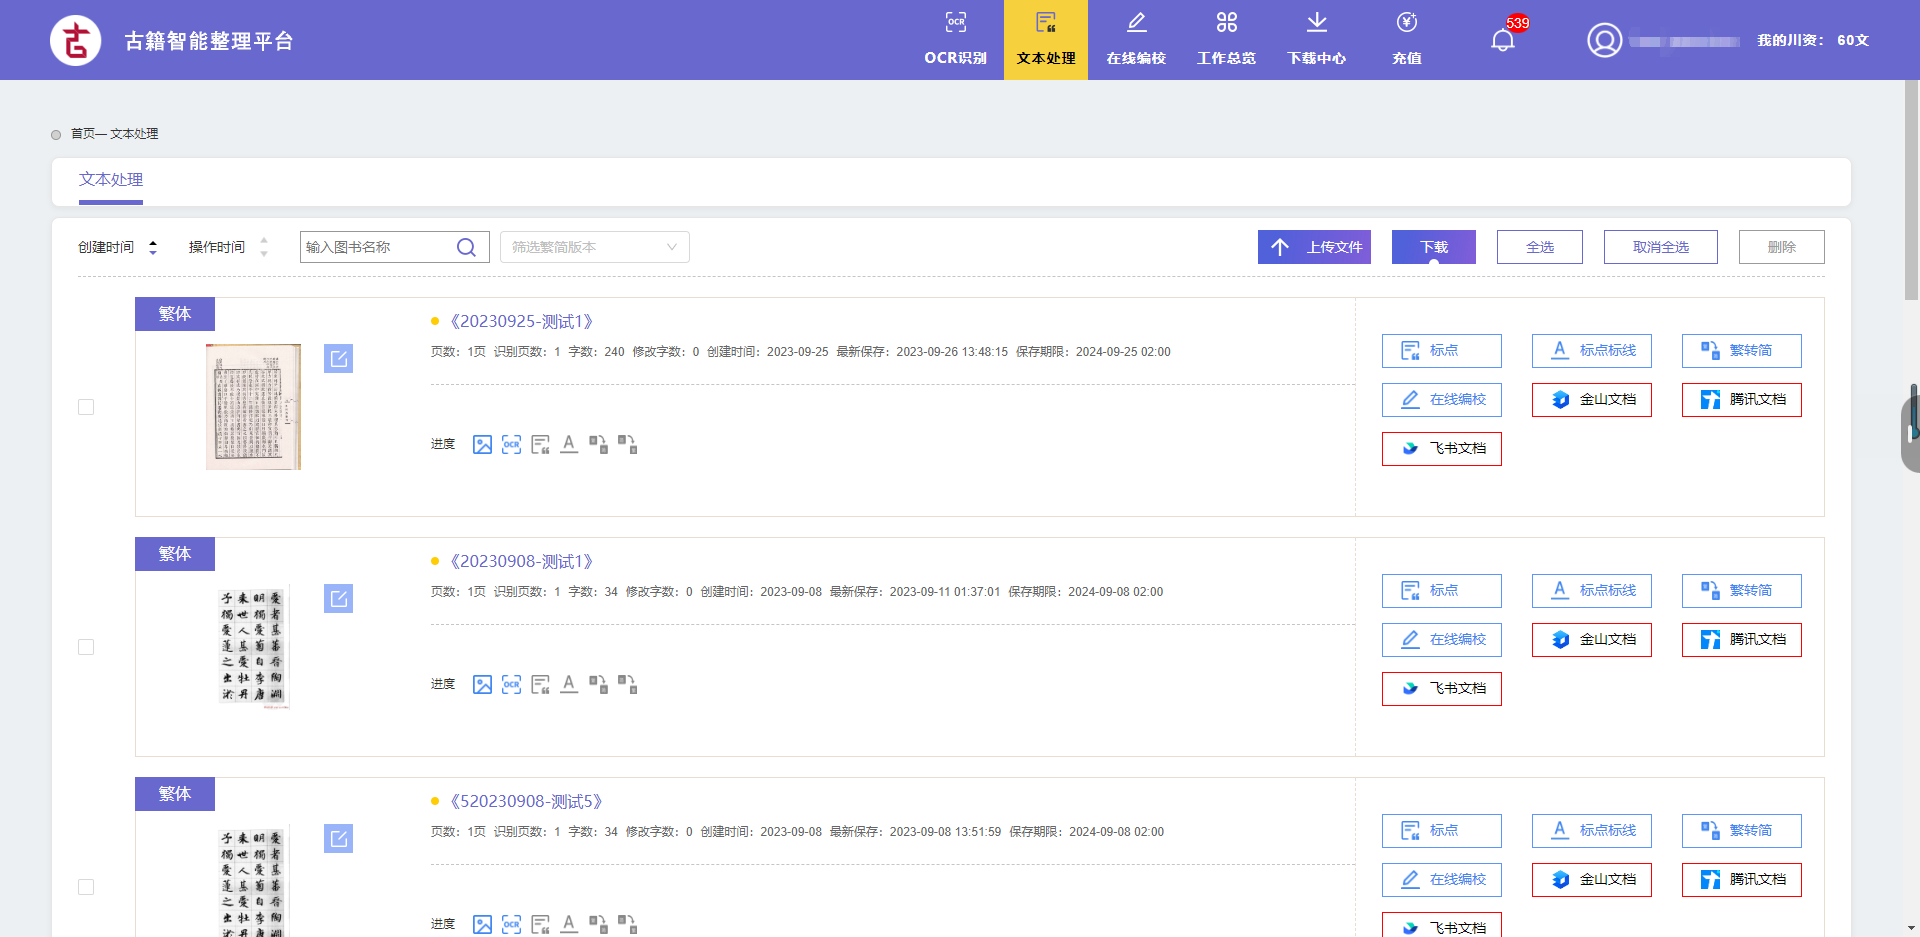This screenshot has width=1920, height=937.
Task: Click the search magnifier icon
Action: 466,247
